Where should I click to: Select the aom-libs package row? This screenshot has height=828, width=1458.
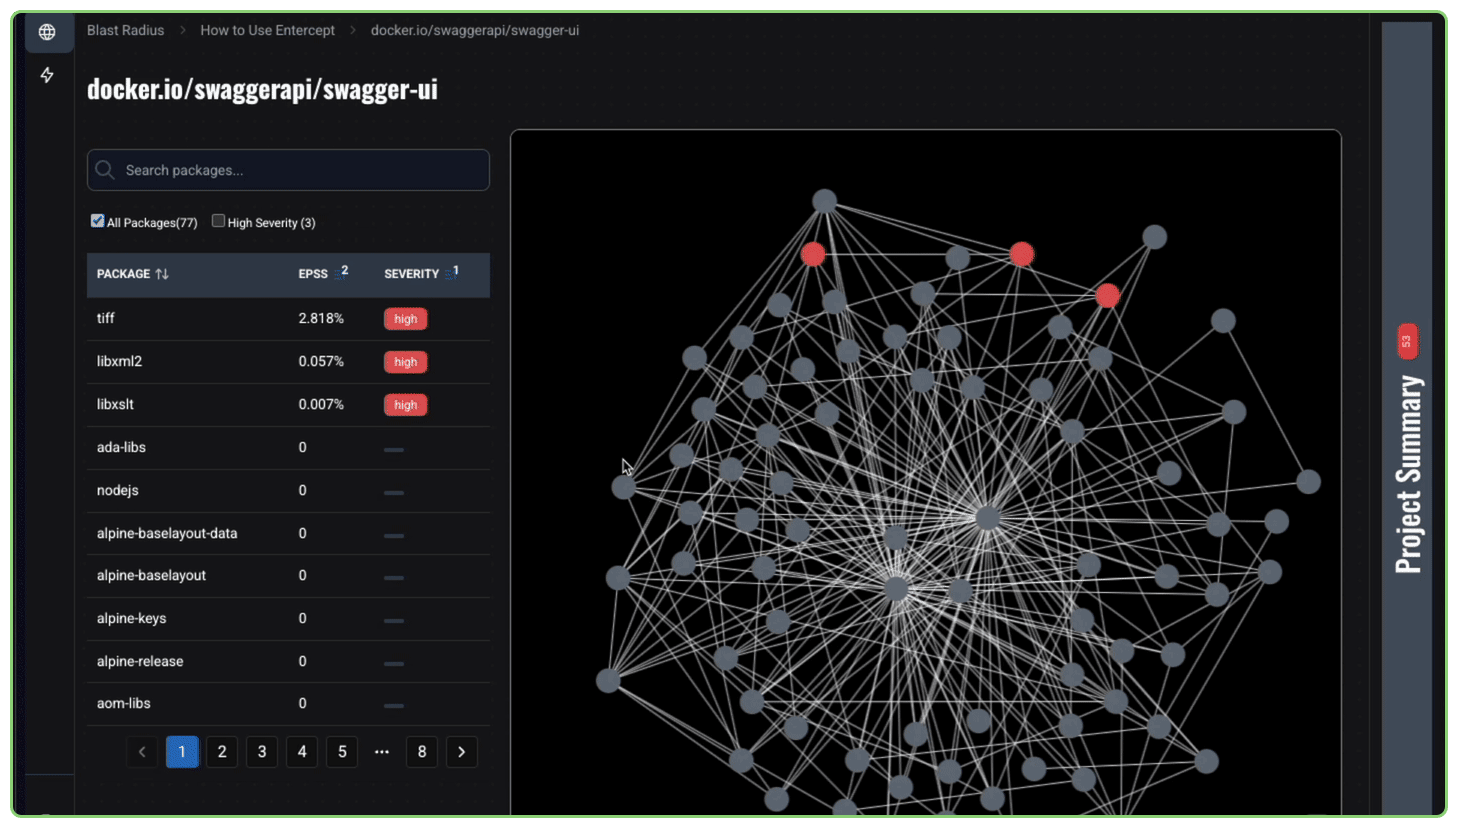288,704
